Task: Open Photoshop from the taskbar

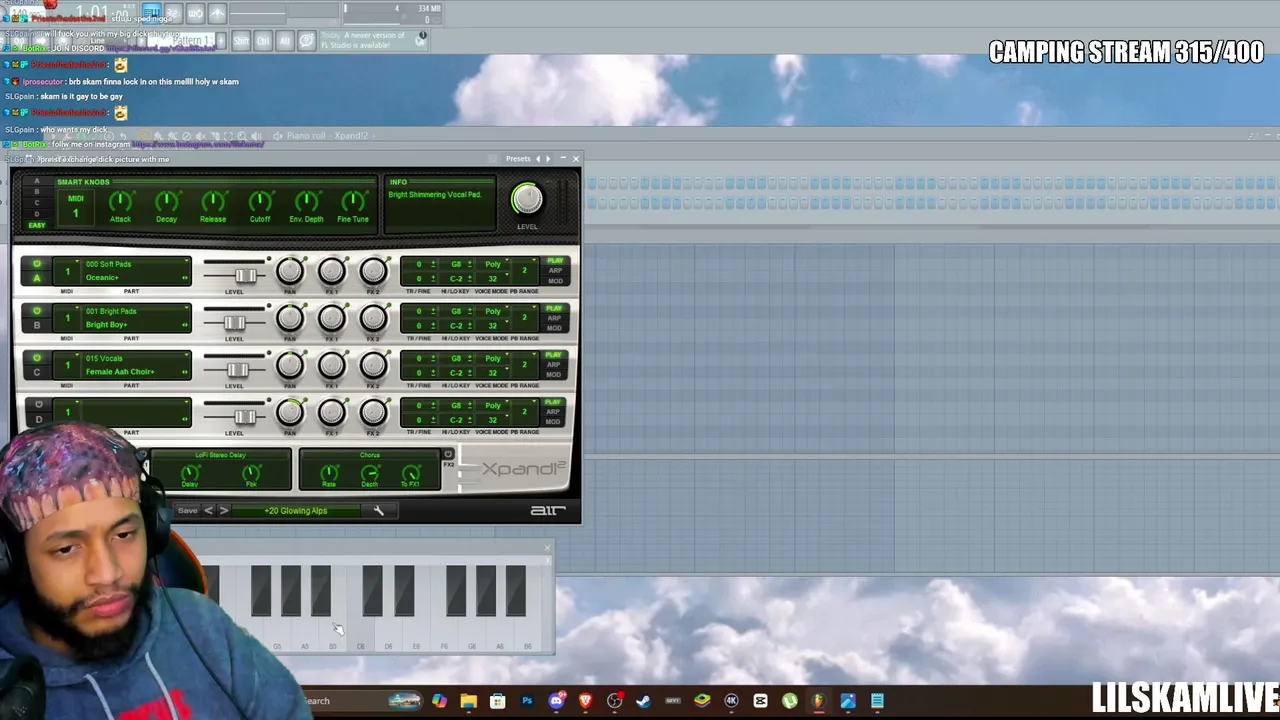Action: coord(527,701)
